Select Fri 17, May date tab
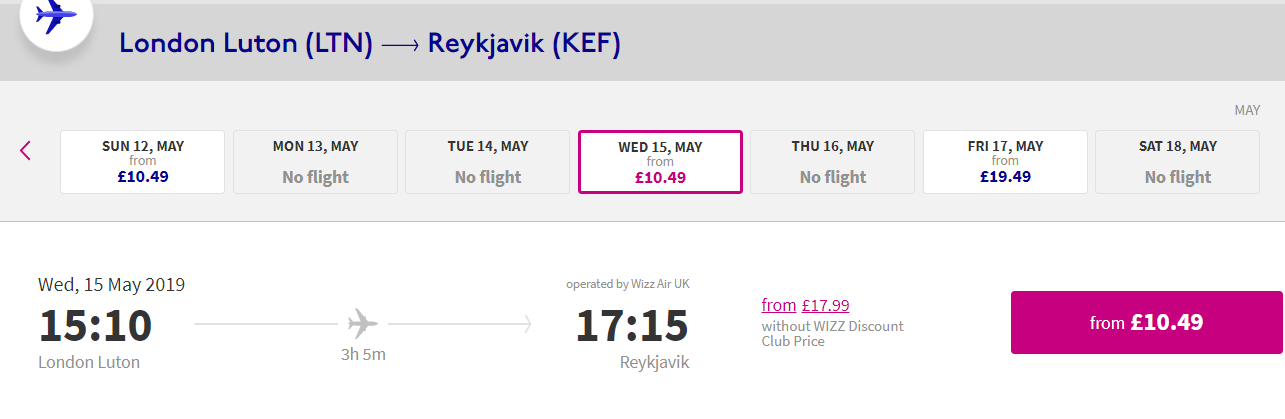The height and width of the screenshot is (419, 1285). 1005,162
